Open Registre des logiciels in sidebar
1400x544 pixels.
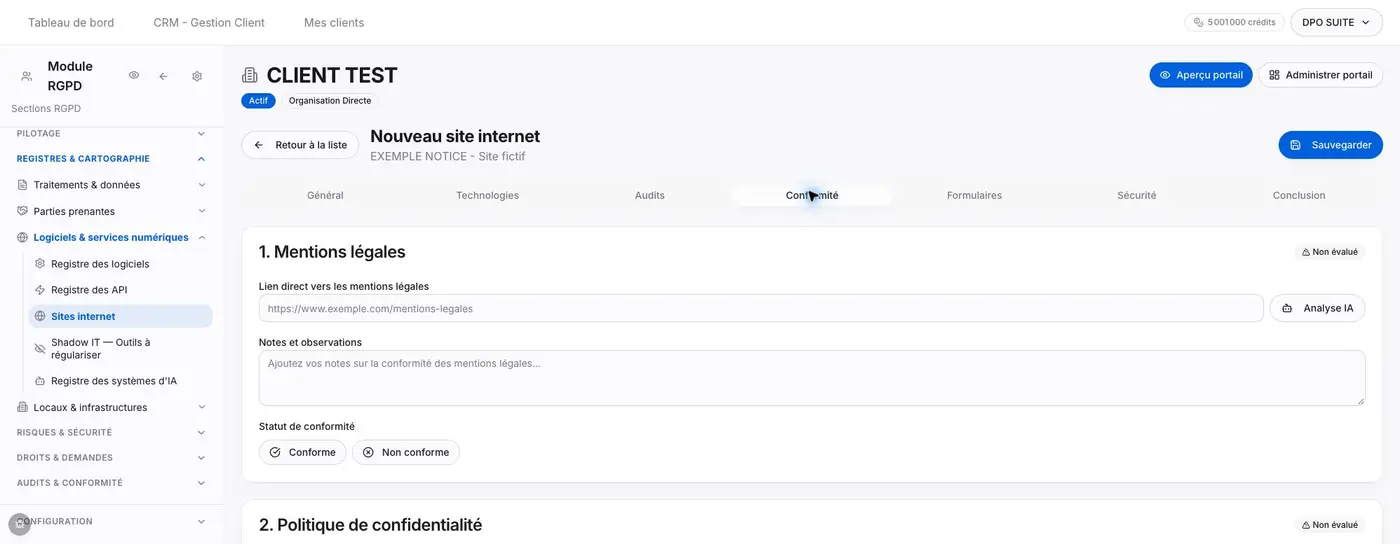[100, 264]
